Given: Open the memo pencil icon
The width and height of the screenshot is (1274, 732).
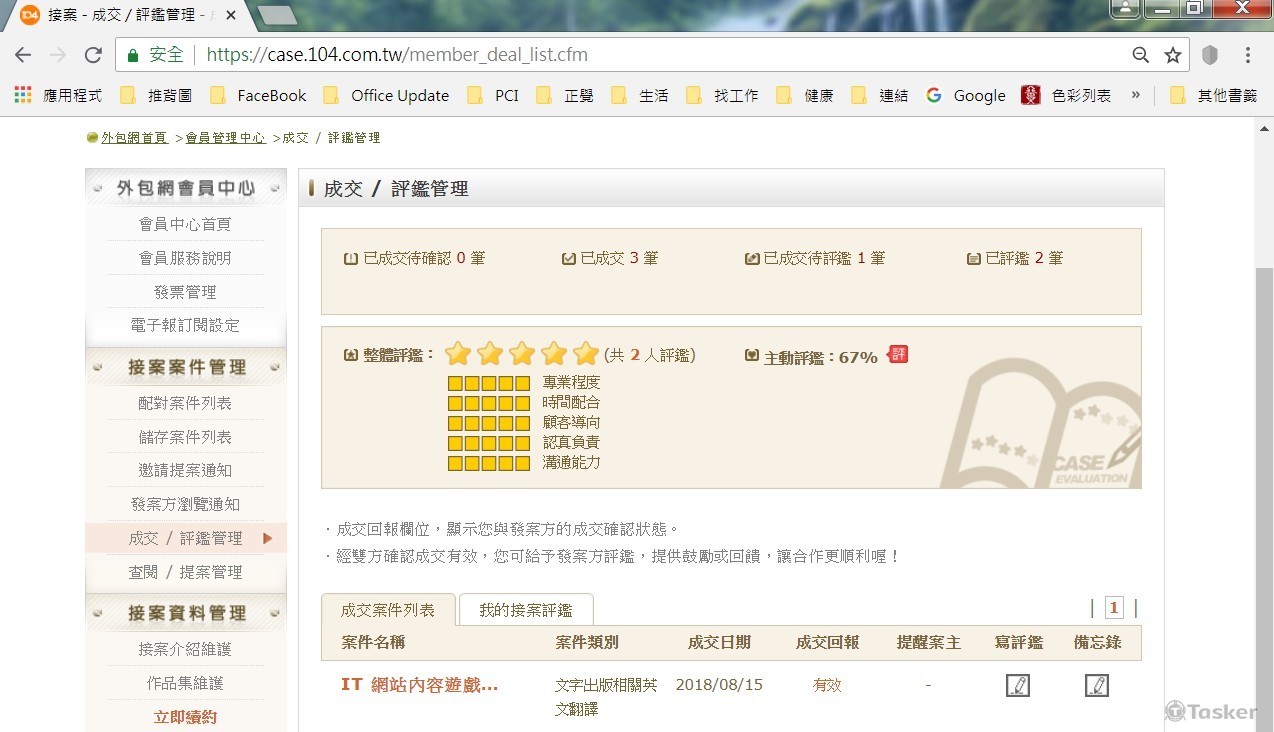Looking at the screenshot, I should tap(1096, 685).
